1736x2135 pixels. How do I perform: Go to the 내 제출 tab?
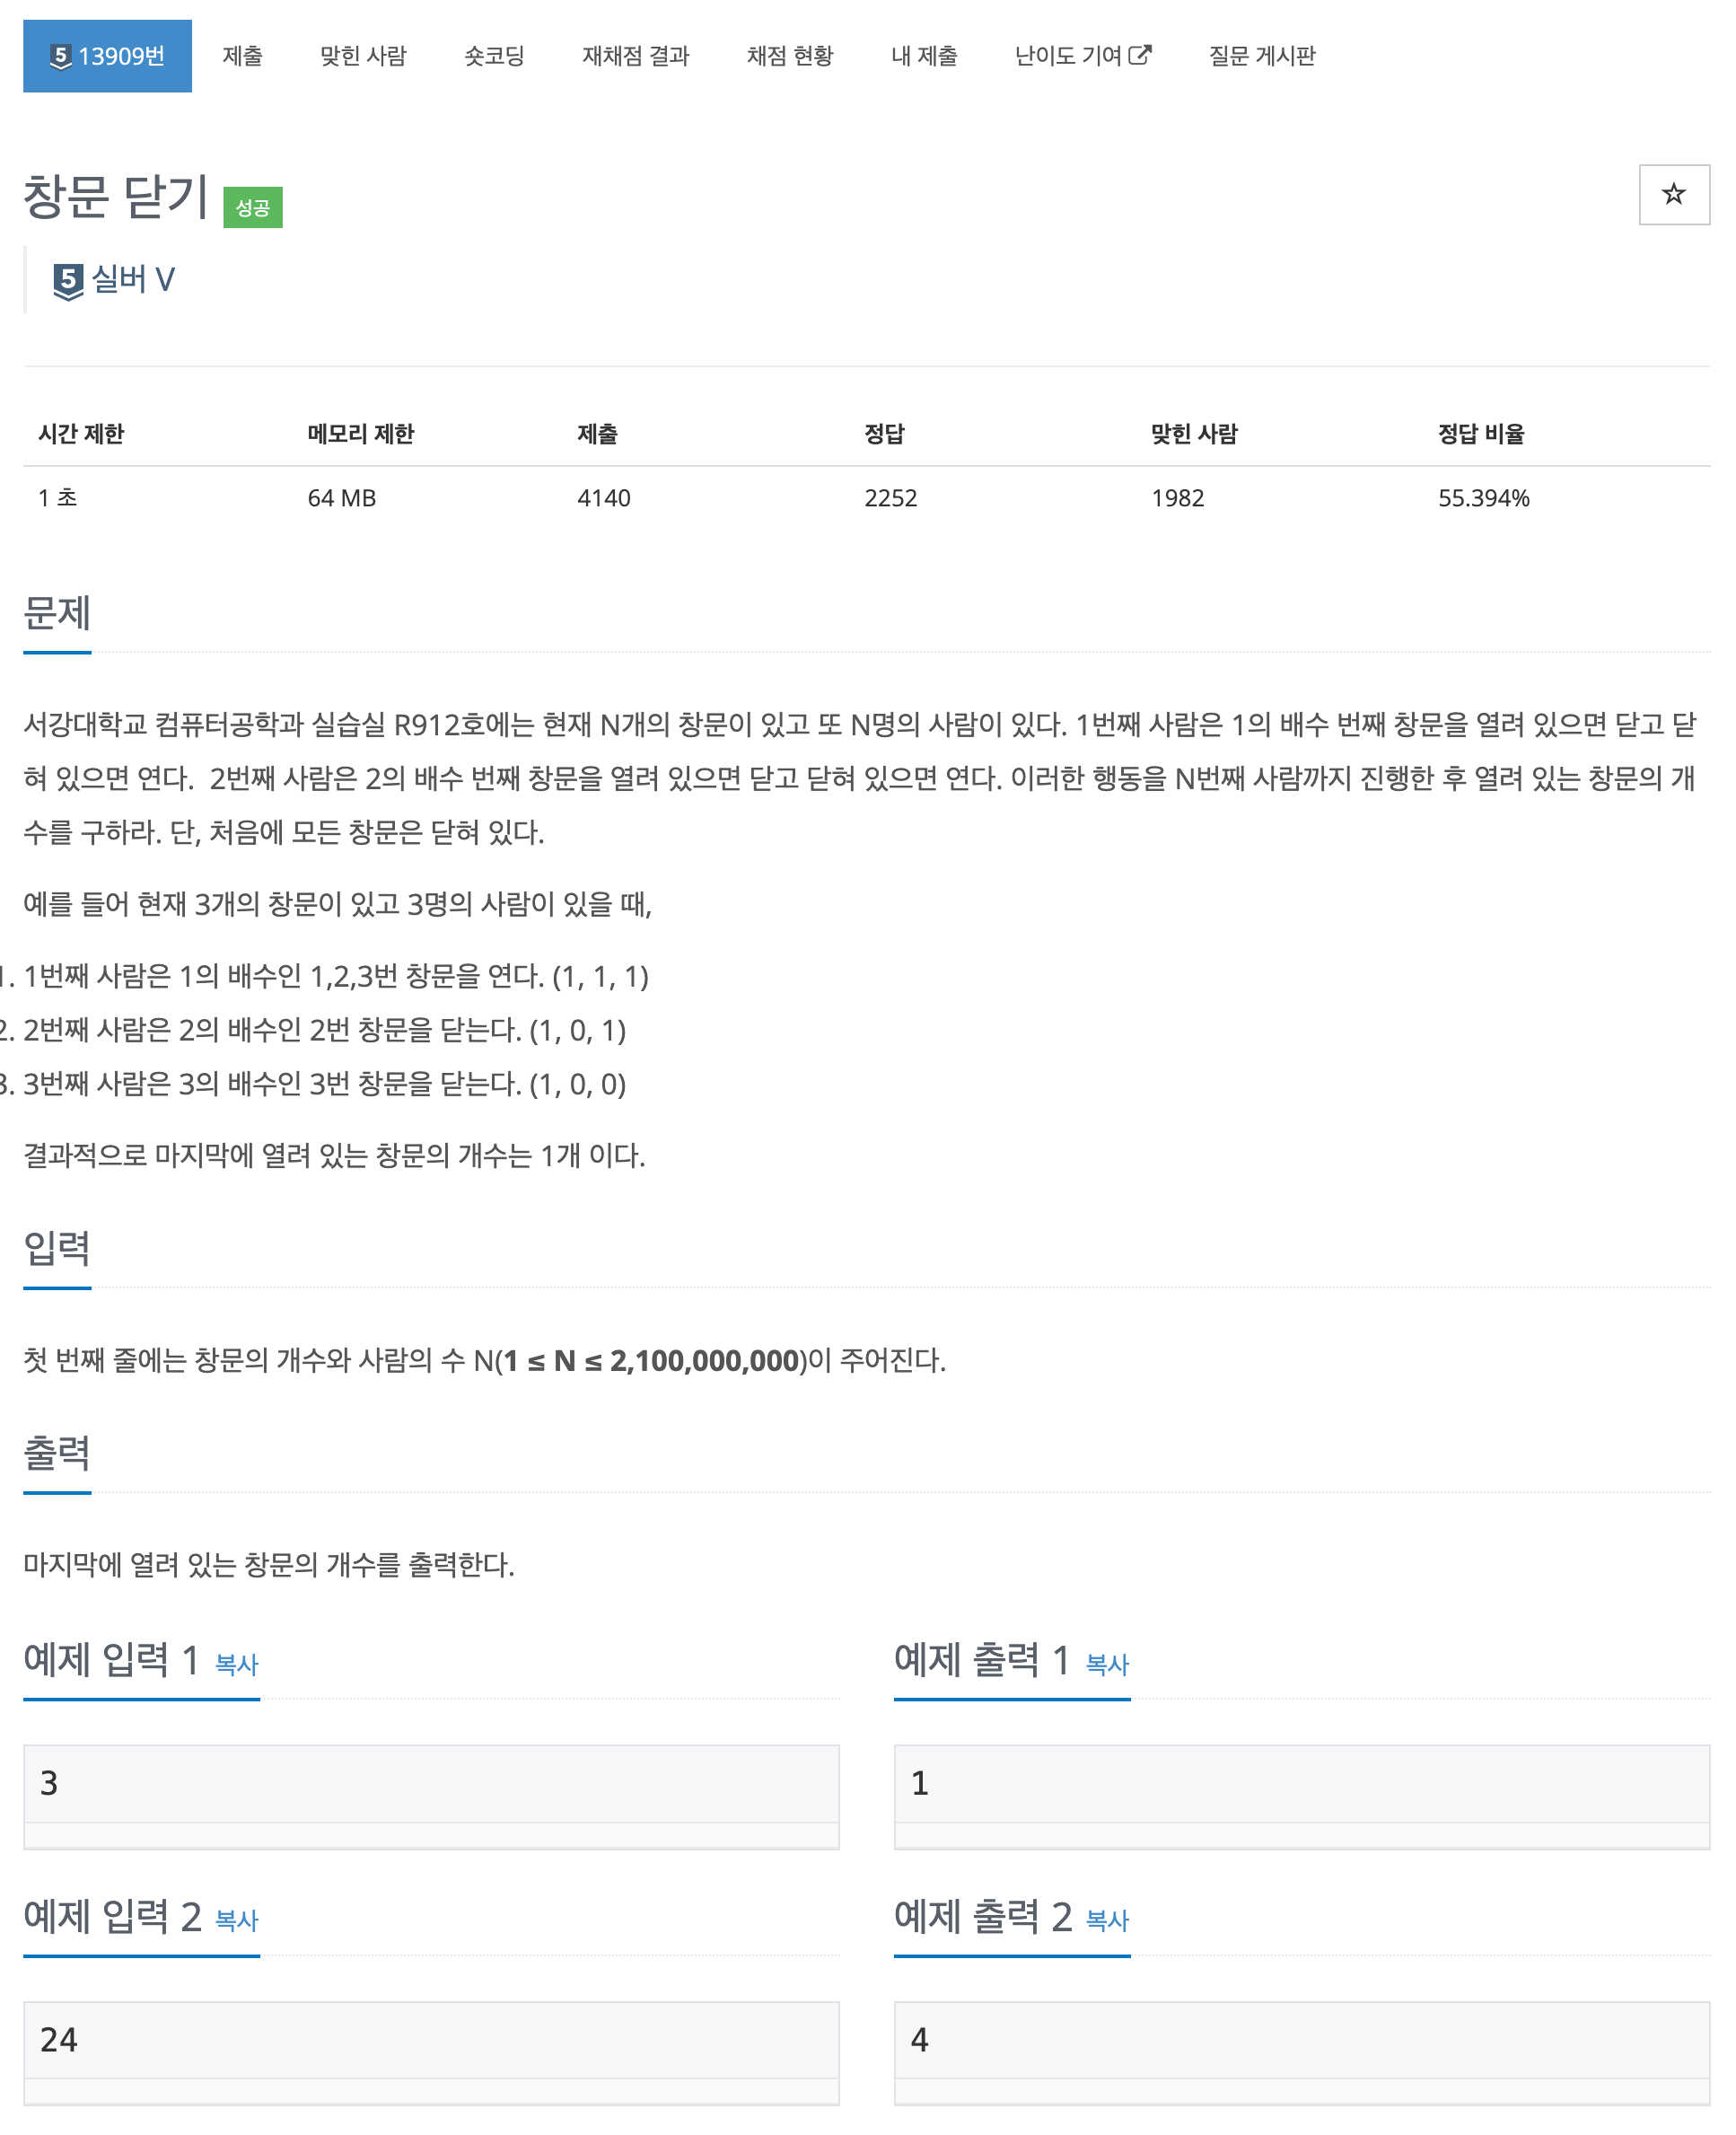[924, 56]
